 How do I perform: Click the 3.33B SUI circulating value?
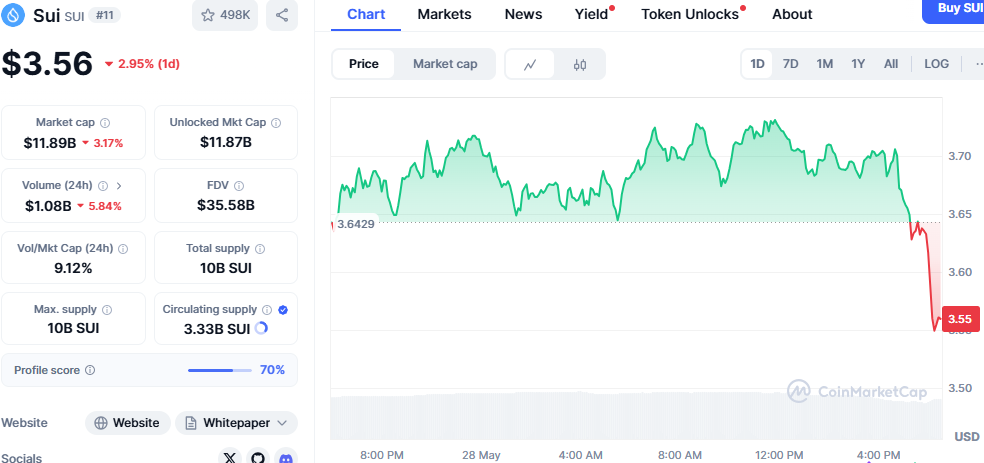click(x=217, y=329)
